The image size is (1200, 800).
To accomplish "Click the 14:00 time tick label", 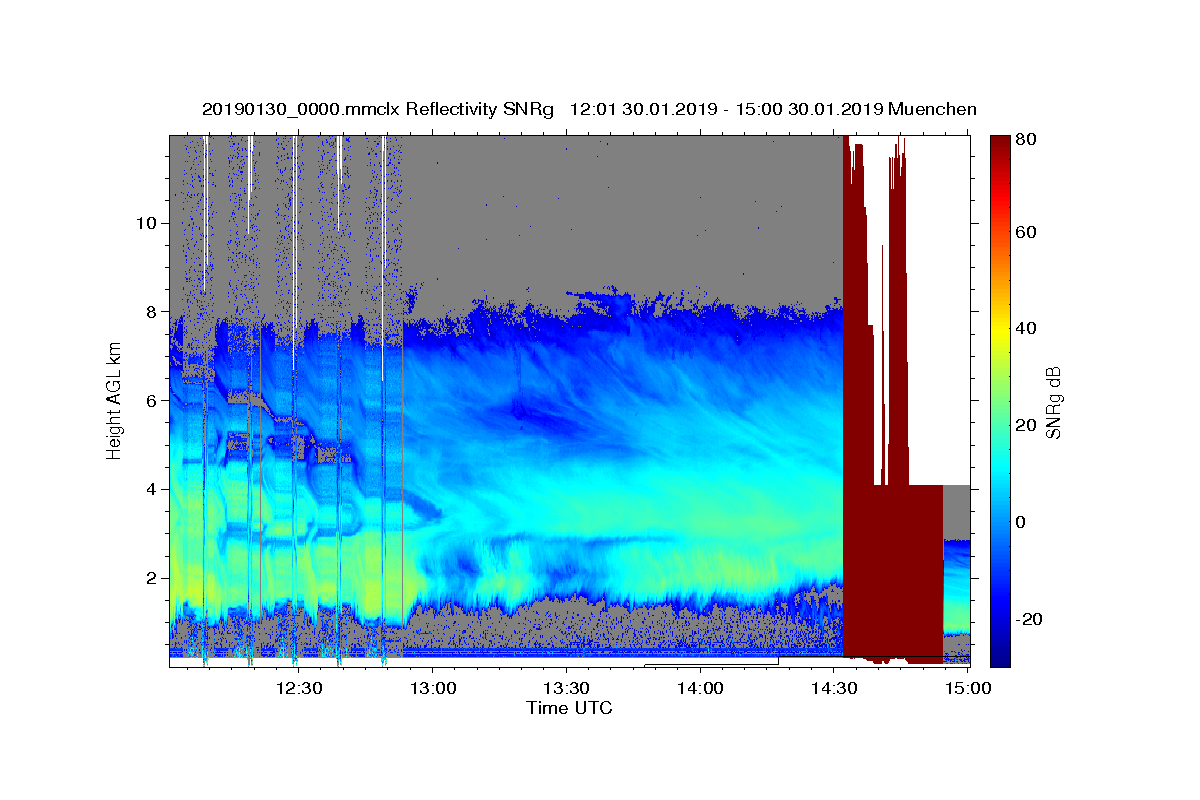I will (700, 688).
